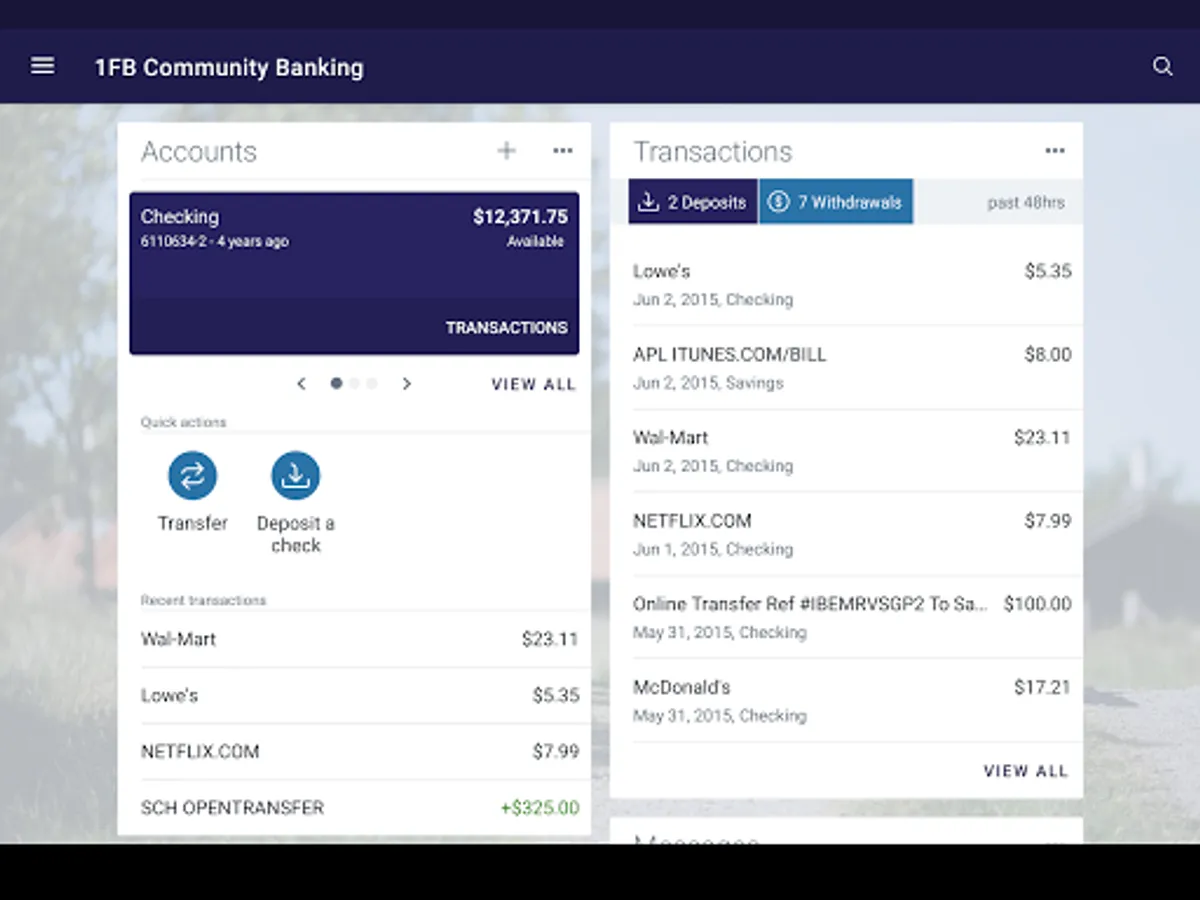Click the $12,371.75 available balance
The image size is (1200, 900).
click(520, 217)
